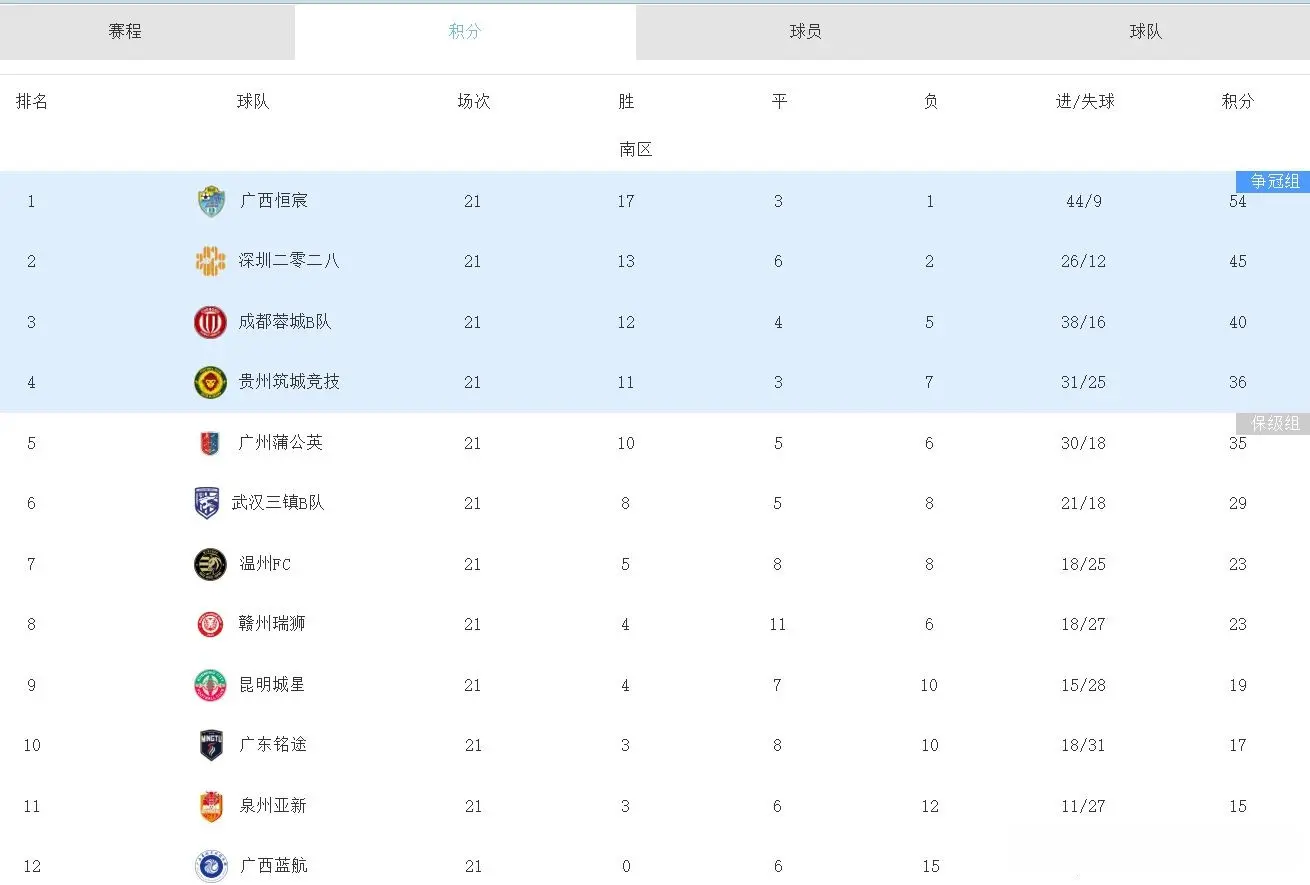Open the 广州蒲公英 team name link
The height and width of the screenshot is (885, 1310).
pos(281,443)
